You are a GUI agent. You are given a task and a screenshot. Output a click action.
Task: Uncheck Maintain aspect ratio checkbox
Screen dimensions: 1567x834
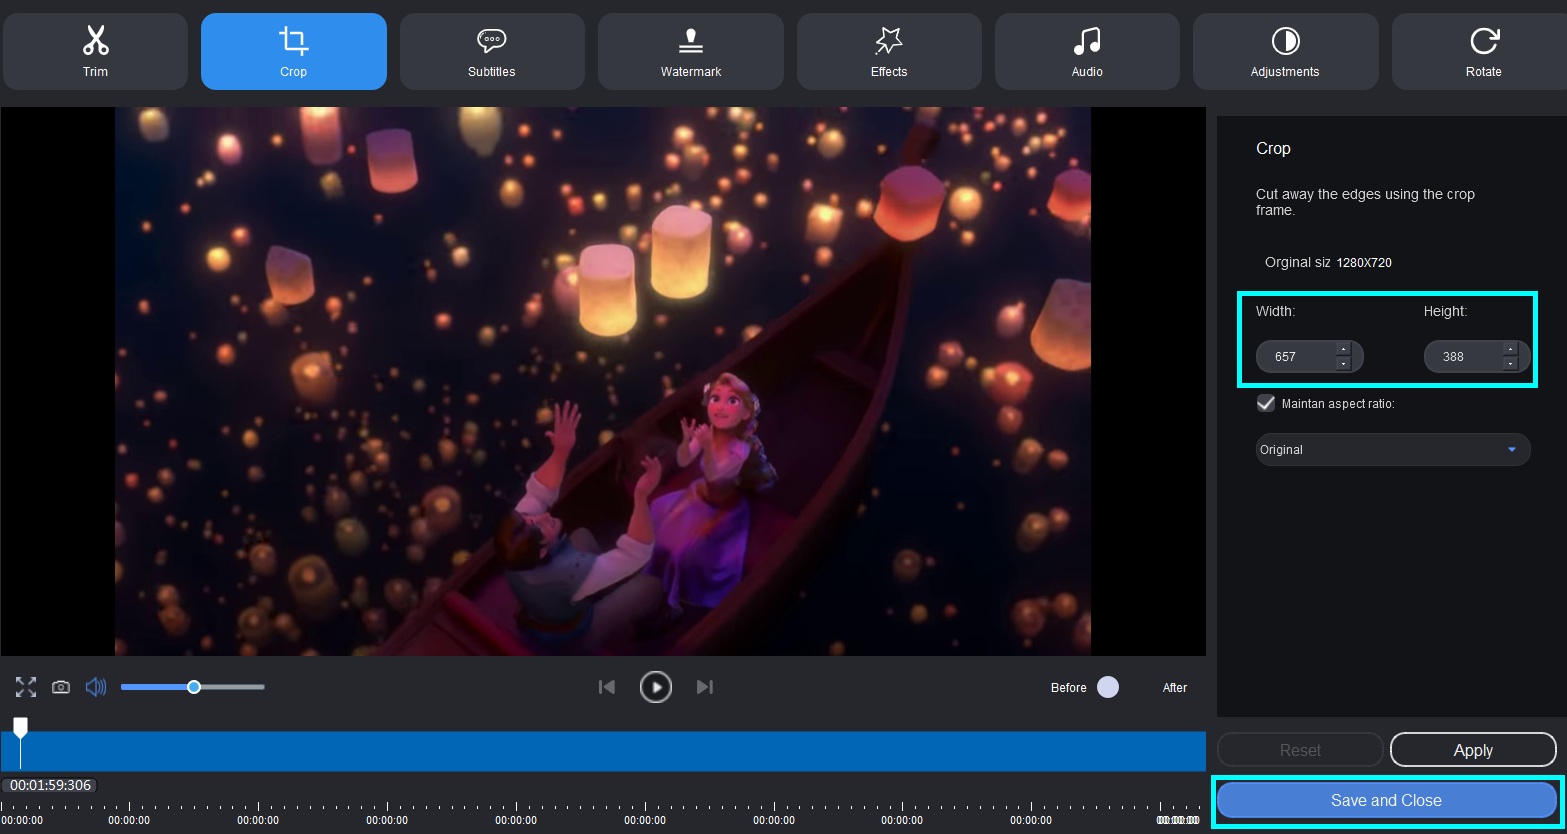pos(1266,403)
